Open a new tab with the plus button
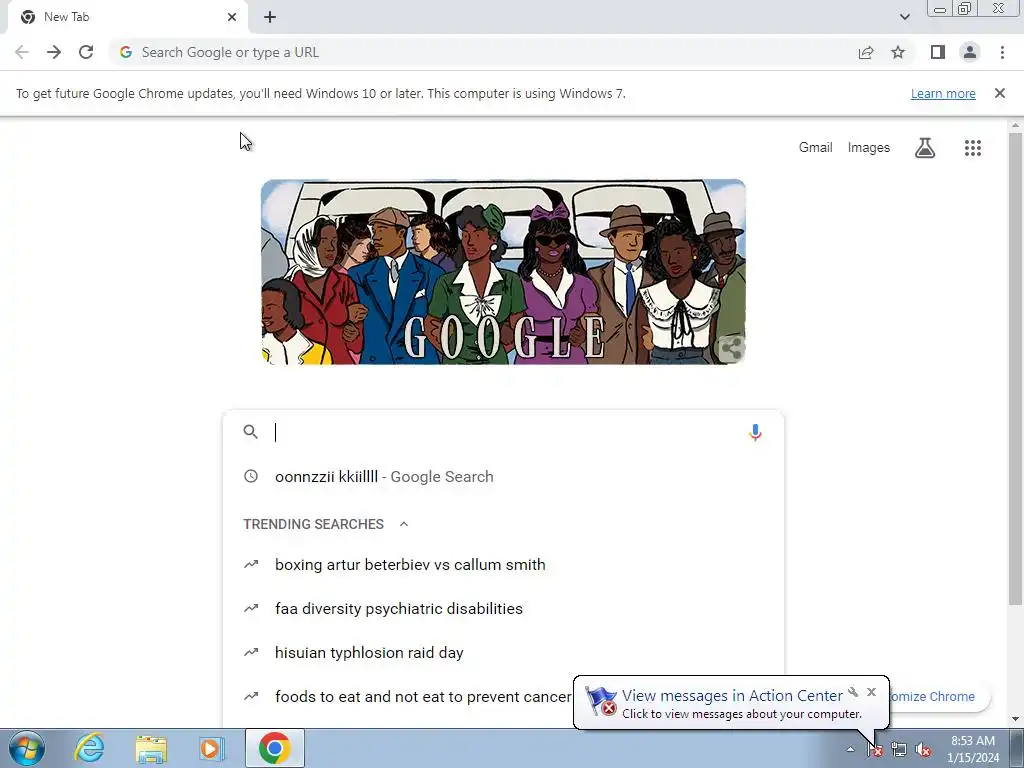Image resolution: width=1024 pixels, height=768 pixels. pyautogui.click(x=270, y=17)
